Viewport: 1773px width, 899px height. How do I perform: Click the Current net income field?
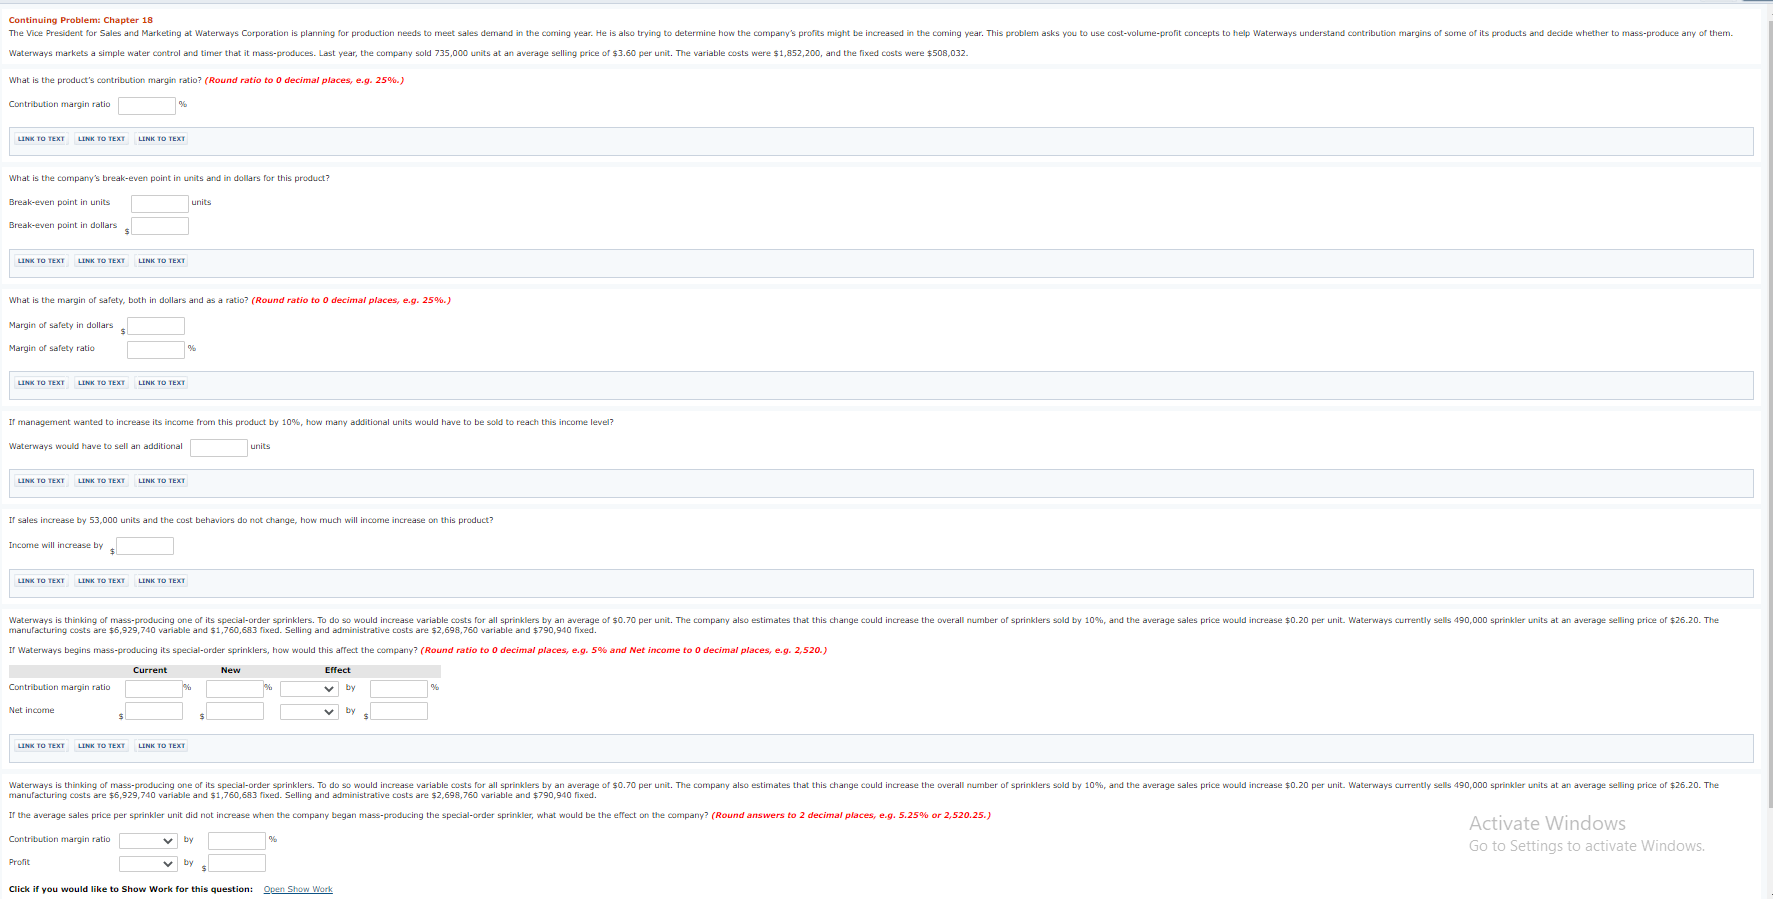pos(154,711)
